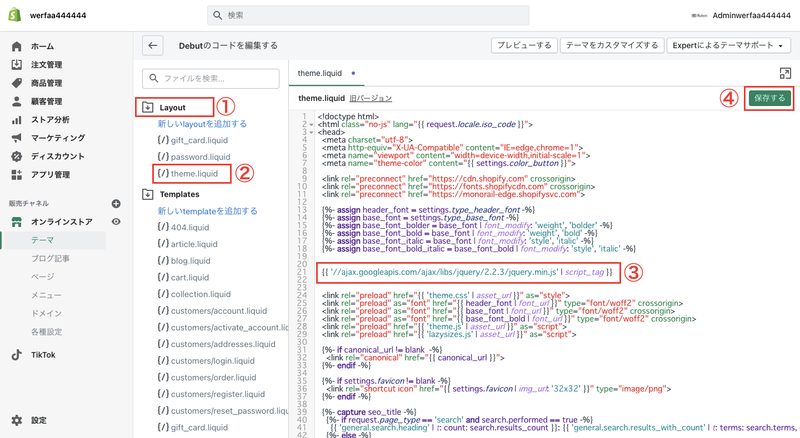Viewport: 800px width, 438px height.
Task: Click テーマをカスタマイズする button
Action: pyautogui.click(x=612, y=45)
